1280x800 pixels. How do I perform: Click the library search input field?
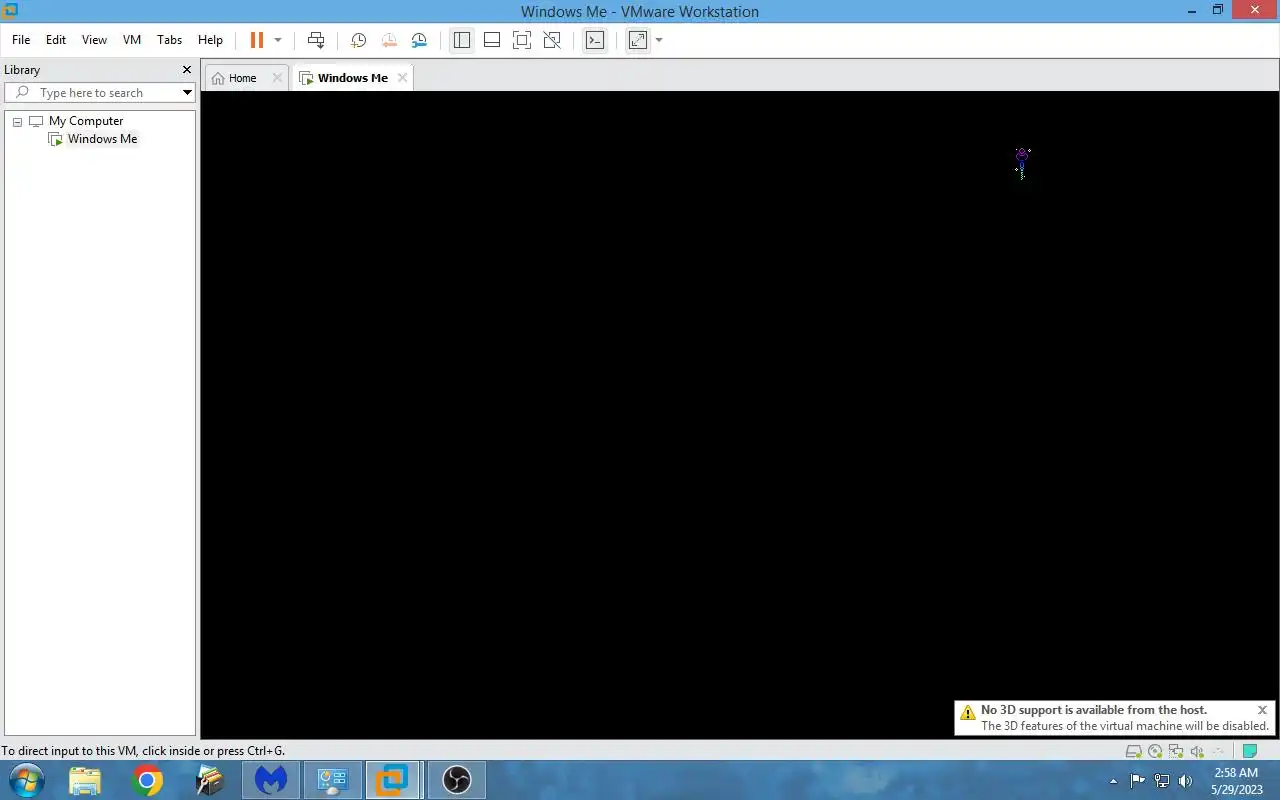tap(105, 93)
